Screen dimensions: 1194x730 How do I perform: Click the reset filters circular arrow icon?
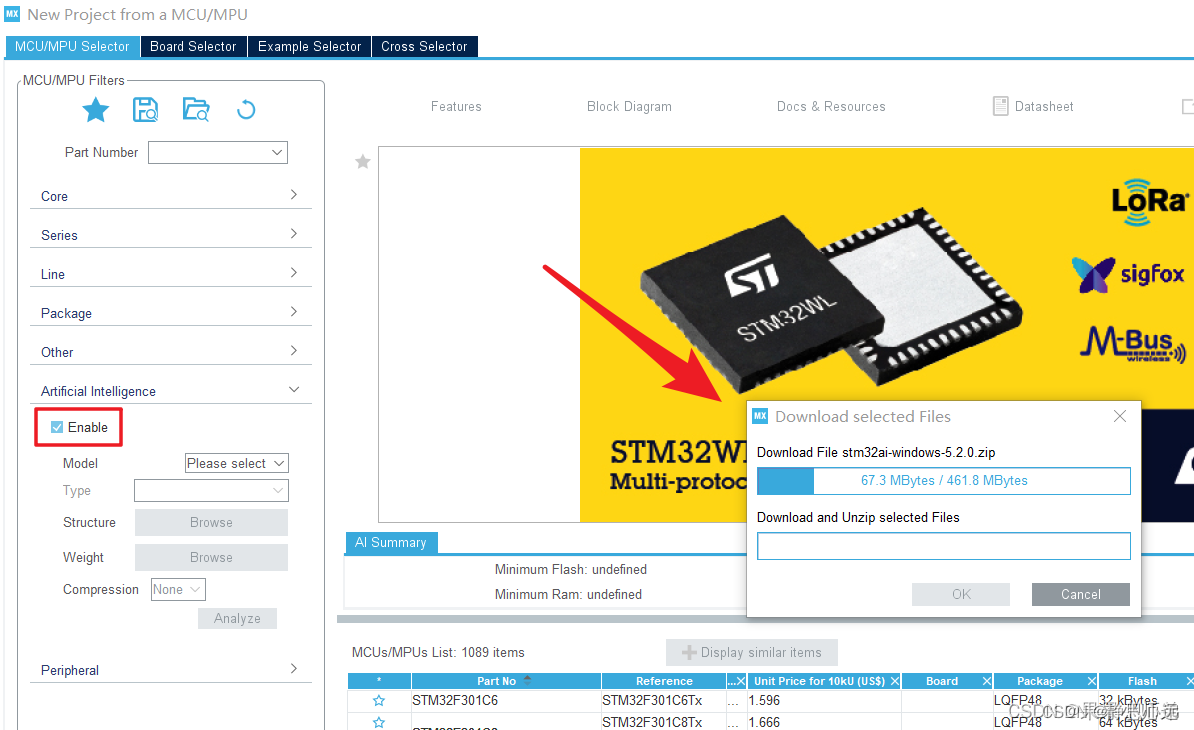click(x=246, y=110)
